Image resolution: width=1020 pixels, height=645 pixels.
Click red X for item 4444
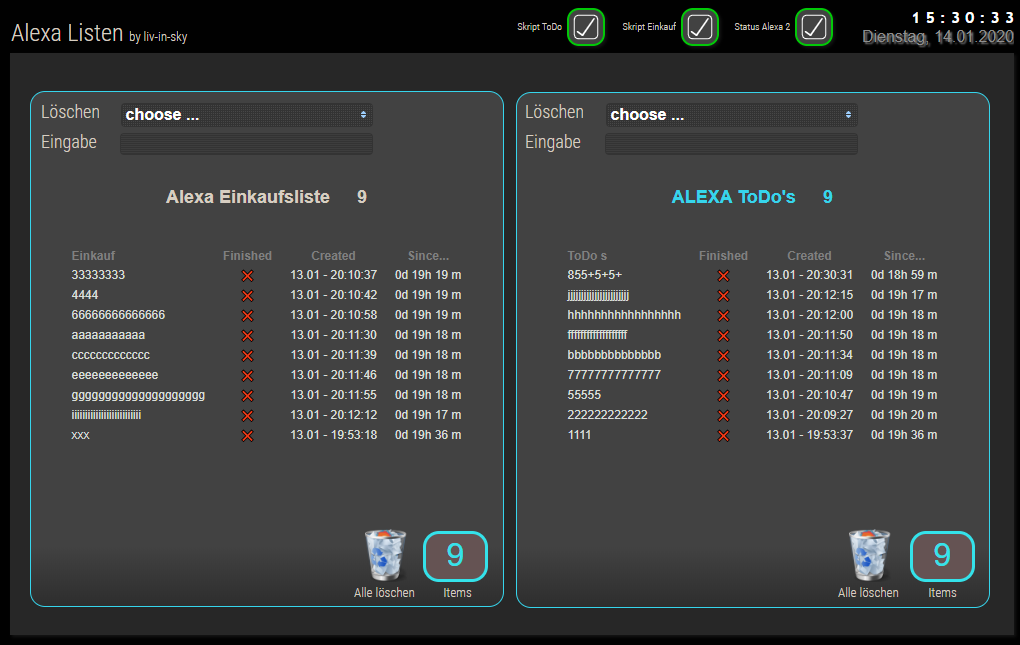point(247,296)
